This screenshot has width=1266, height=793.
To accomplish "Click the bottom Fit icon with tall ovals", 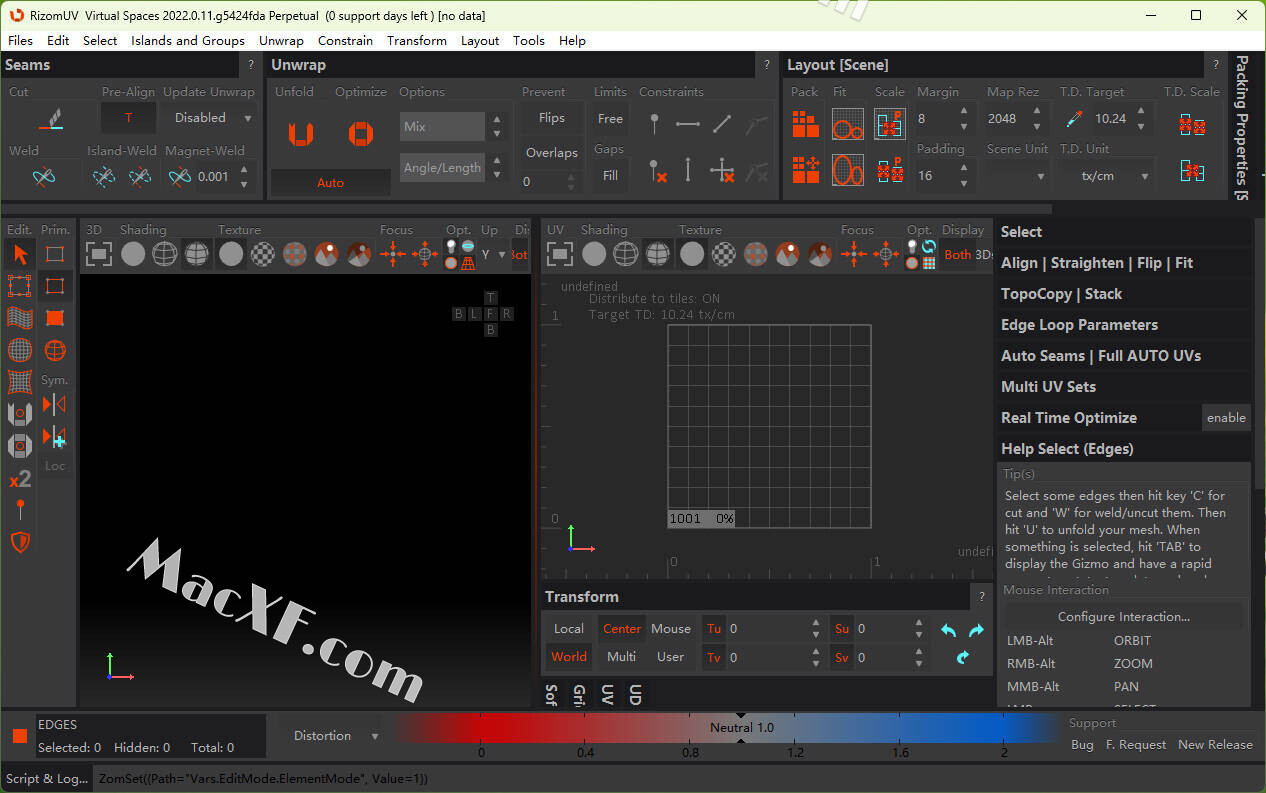I will coord(848,170).
